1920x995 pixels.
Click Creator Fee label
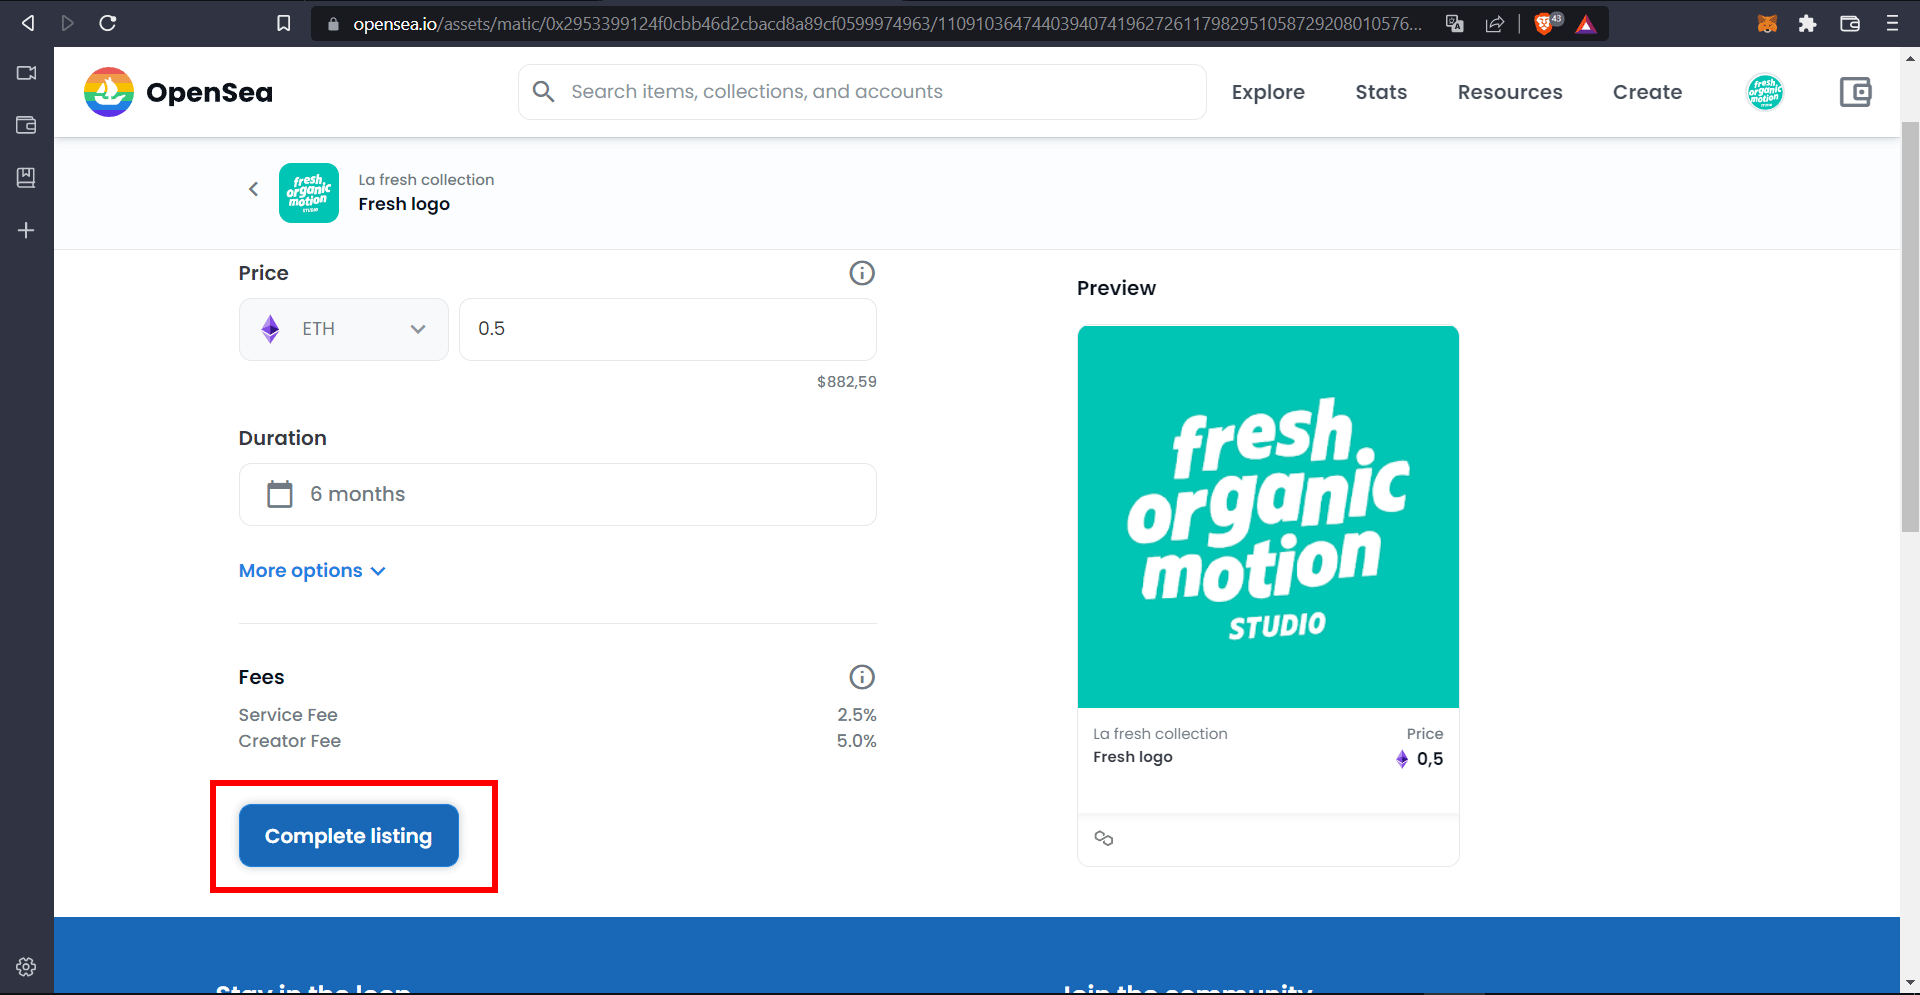pyautogui.click(x=290, y=741)
